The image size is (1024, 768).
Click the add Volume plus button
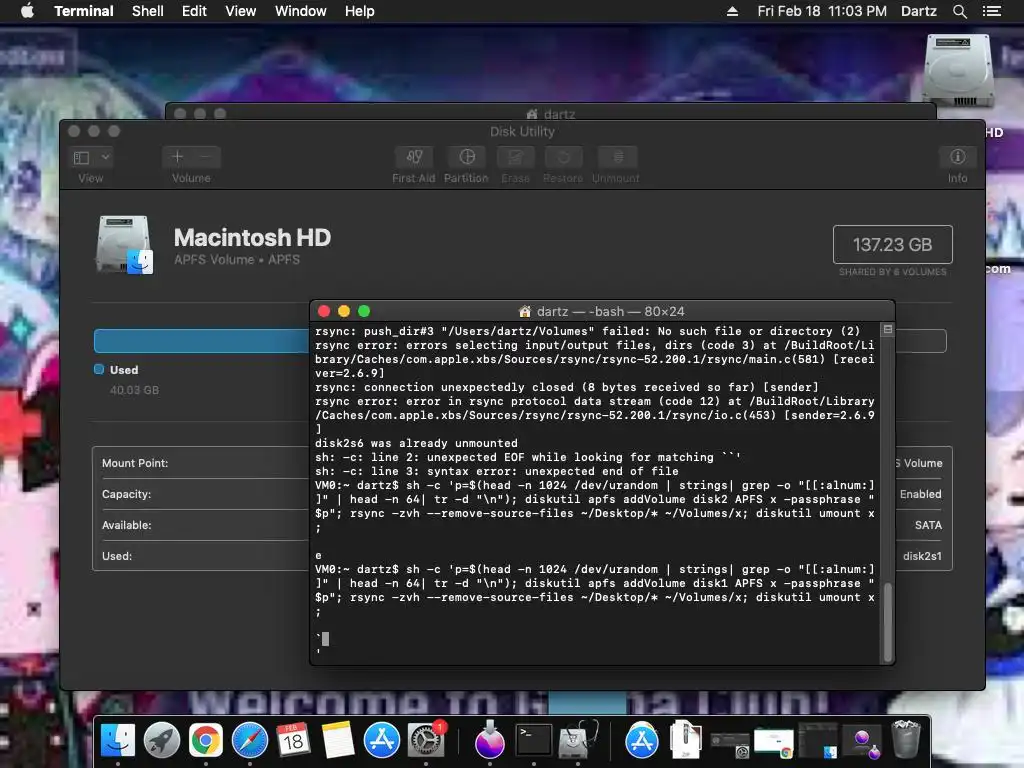(x=177, y=157)
